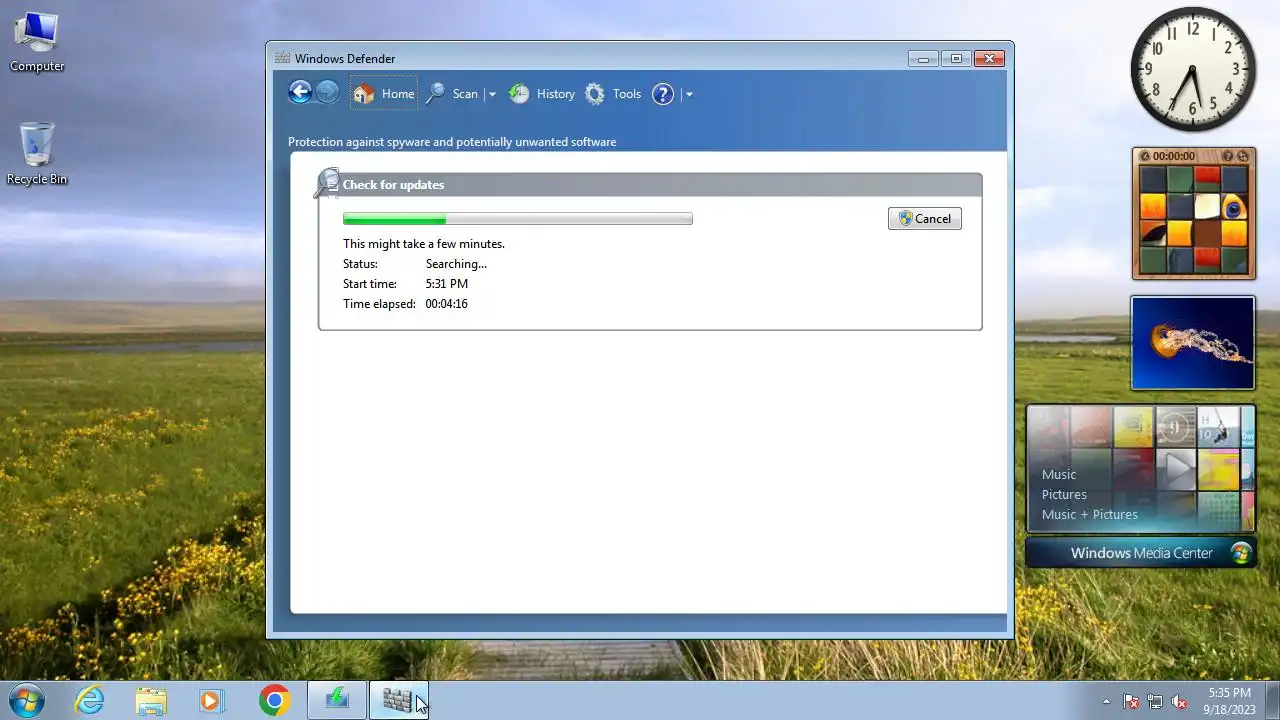Click the Windows Defender wall taskbar button
1280x720 pixels.
(x=398, y=700)
